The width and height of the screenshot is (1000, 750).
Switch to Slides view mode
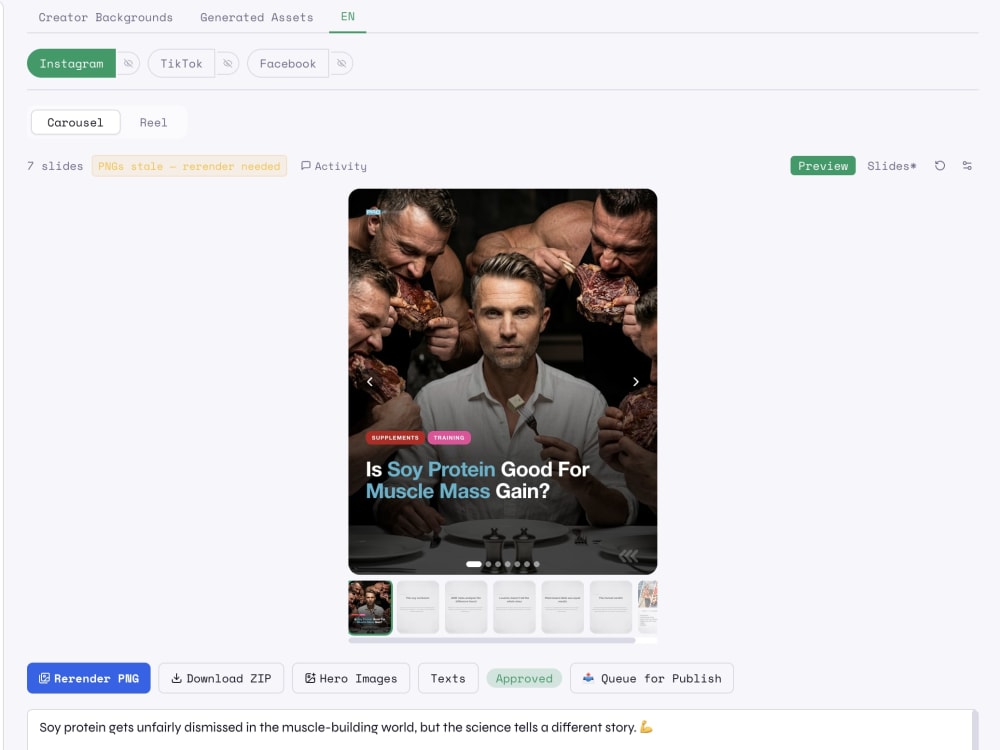tap(892, 166)
